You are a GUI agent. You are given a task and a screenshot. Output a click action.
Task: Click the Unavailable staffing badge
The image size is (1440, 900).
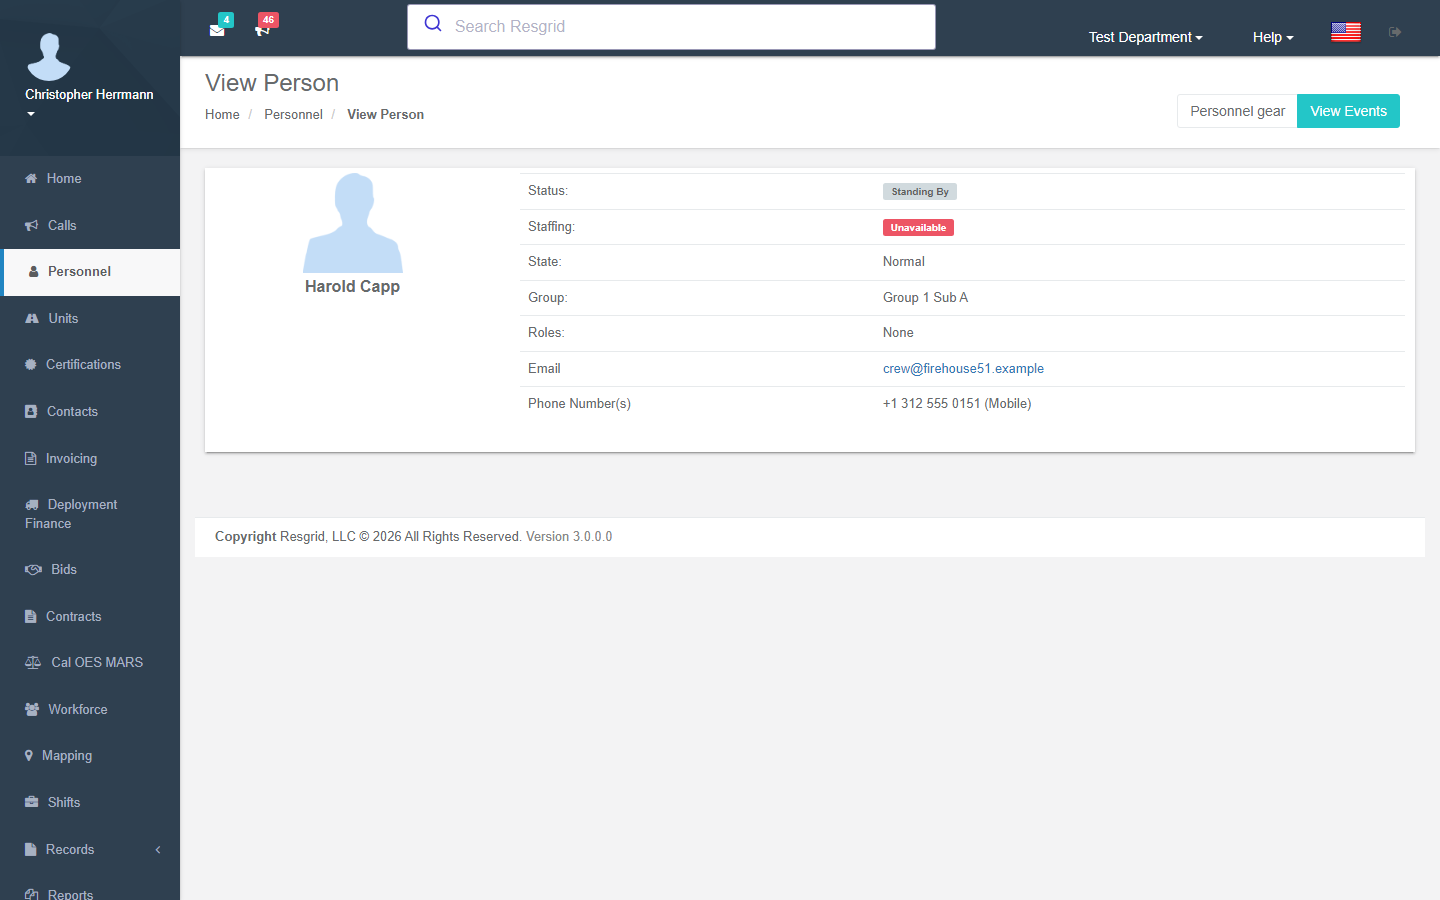918,228
